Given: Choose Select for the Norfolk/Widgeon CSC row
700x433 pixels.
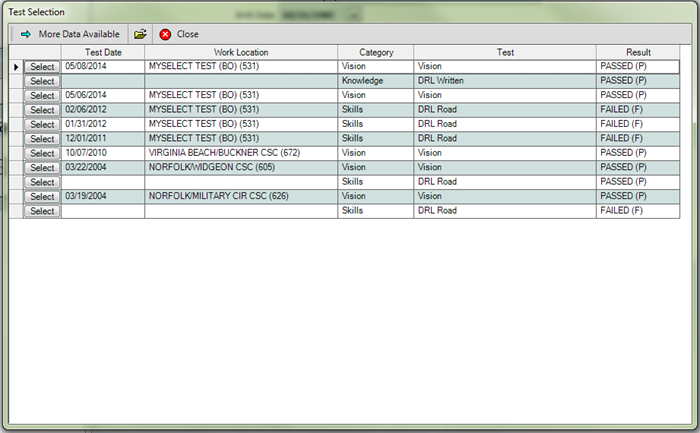Looking at the screenshot, I should tap(42, 168).
